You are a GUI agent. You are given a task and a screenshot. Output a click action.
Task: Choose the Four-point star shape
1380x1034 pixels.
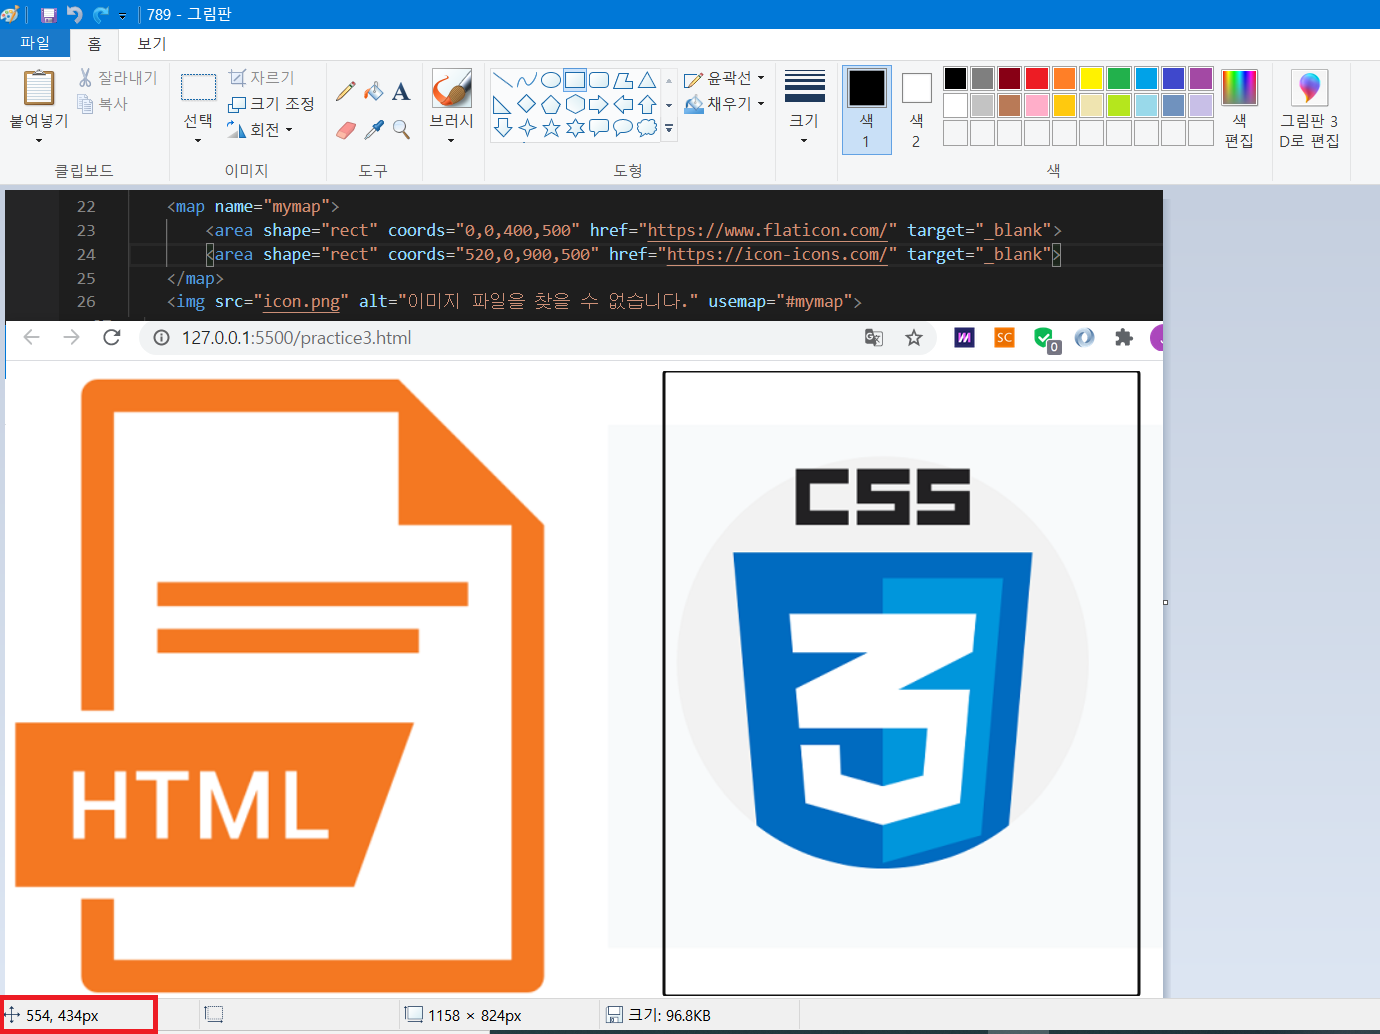click(527, 128)
